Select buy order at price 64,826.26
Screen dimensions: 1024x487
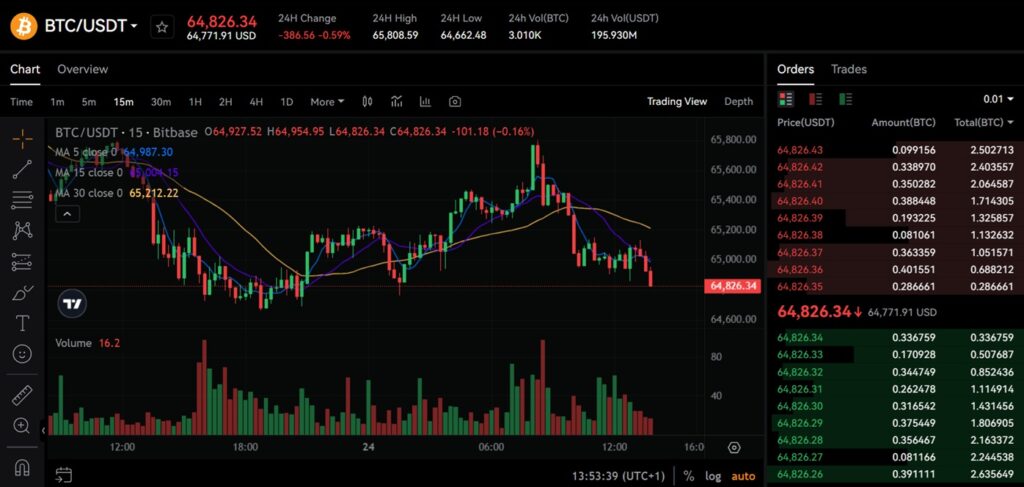click(x=896, y=474)
